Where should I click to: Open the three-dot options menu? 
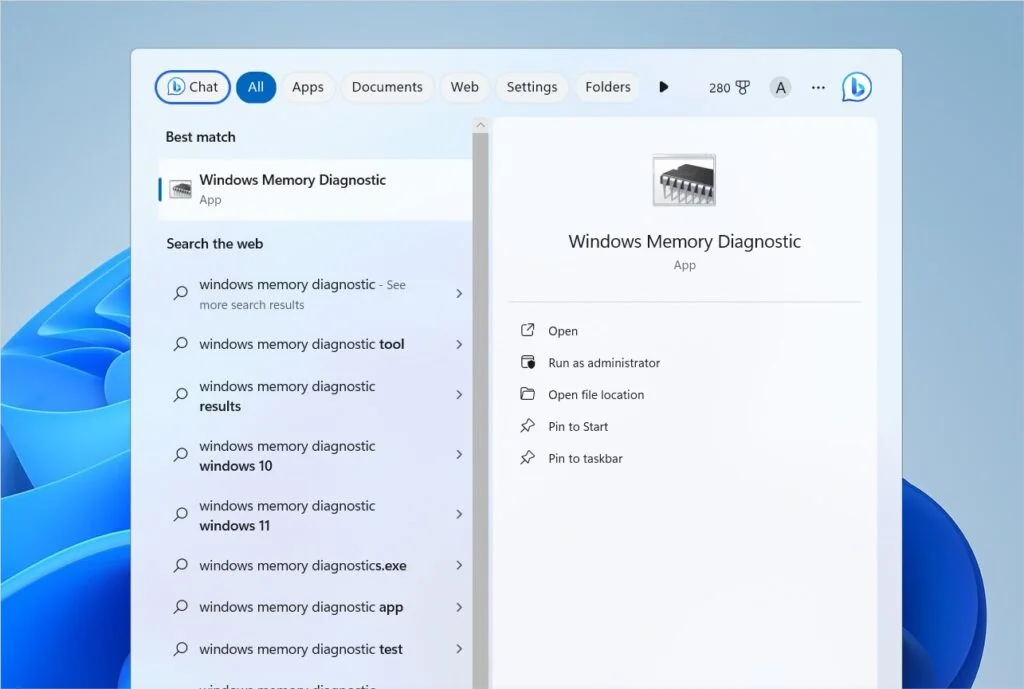818,88
